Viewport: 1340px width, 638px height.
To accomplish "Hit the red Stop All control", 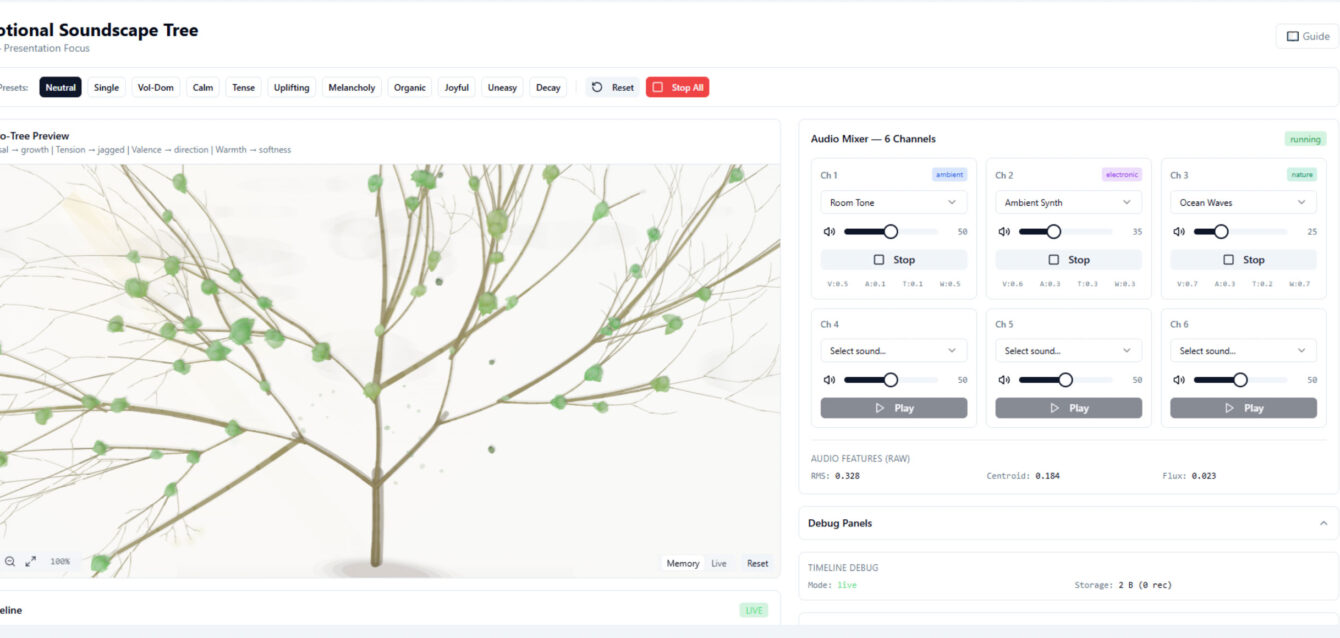I will coord(677,87).
